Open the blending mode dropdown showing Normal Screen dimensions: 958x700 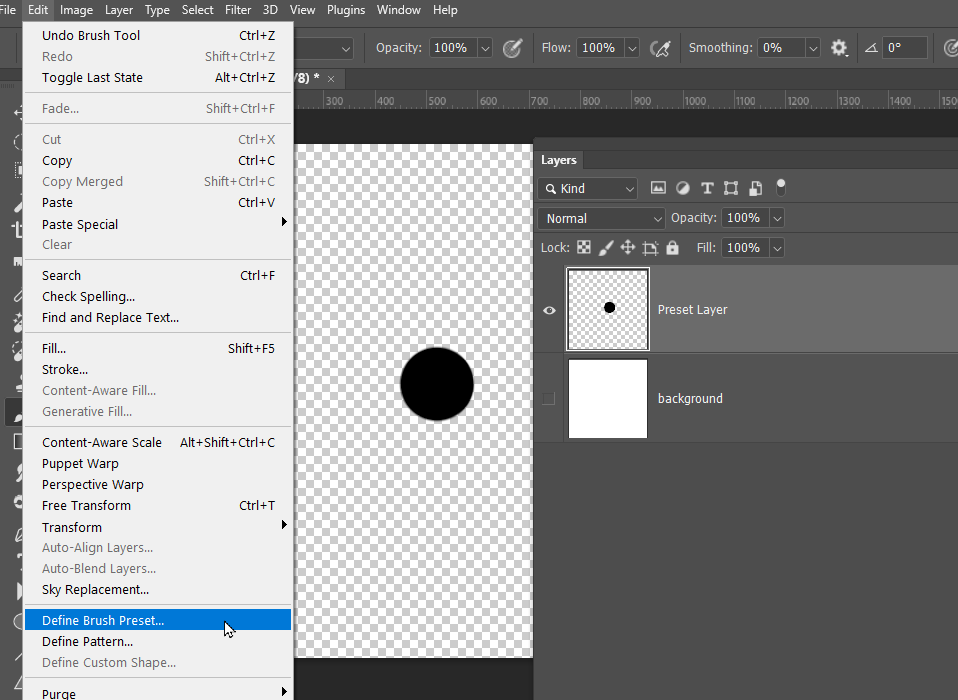coord(600,218)
